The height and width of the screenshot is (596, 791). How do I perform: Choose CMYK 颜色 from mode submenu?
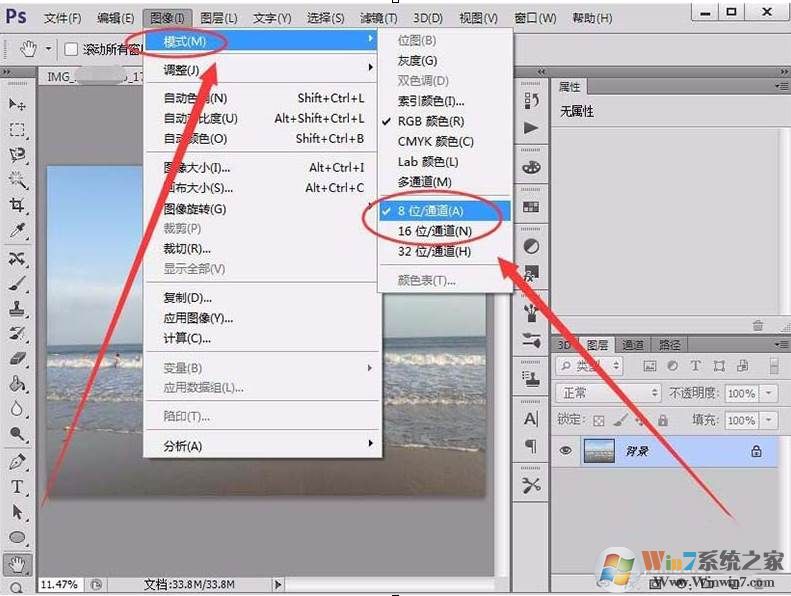(435, 141)
